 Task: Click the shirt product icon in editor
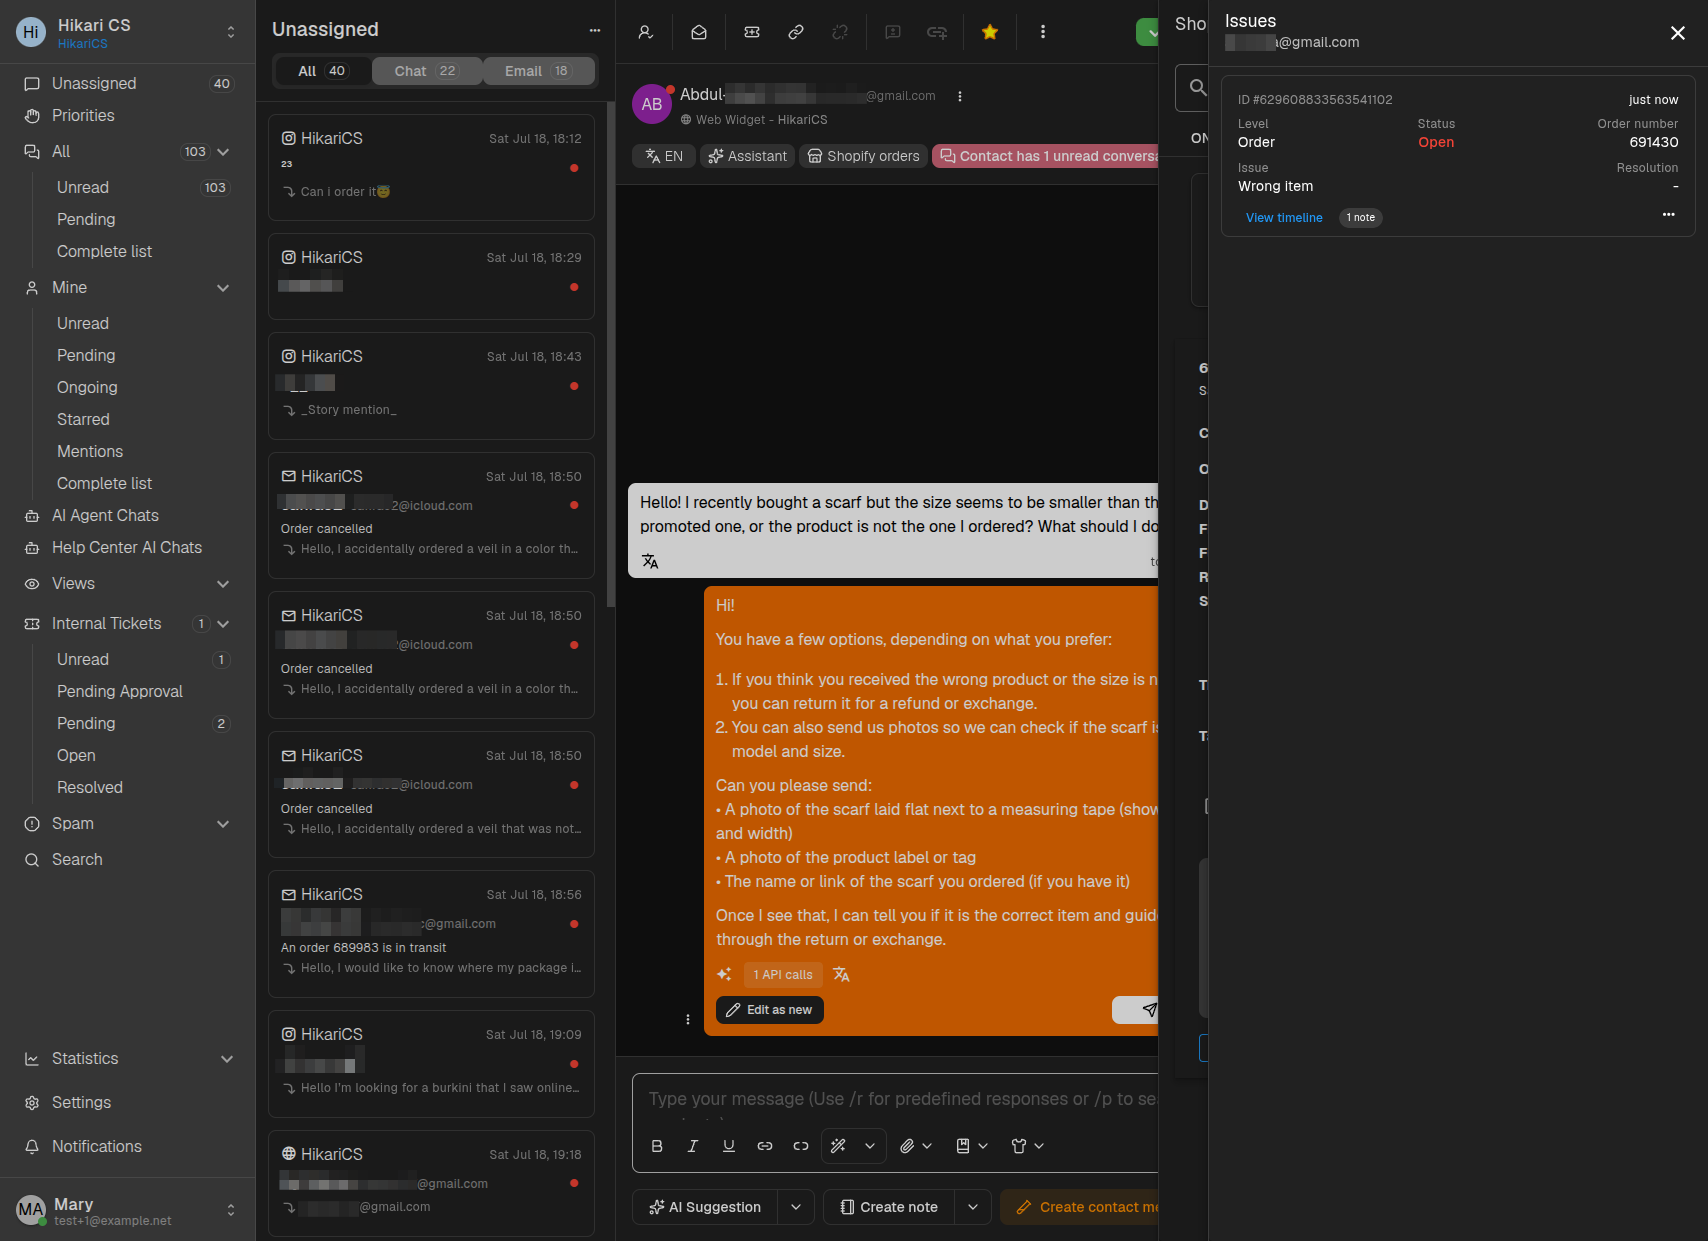[x=1019, y=1146]
